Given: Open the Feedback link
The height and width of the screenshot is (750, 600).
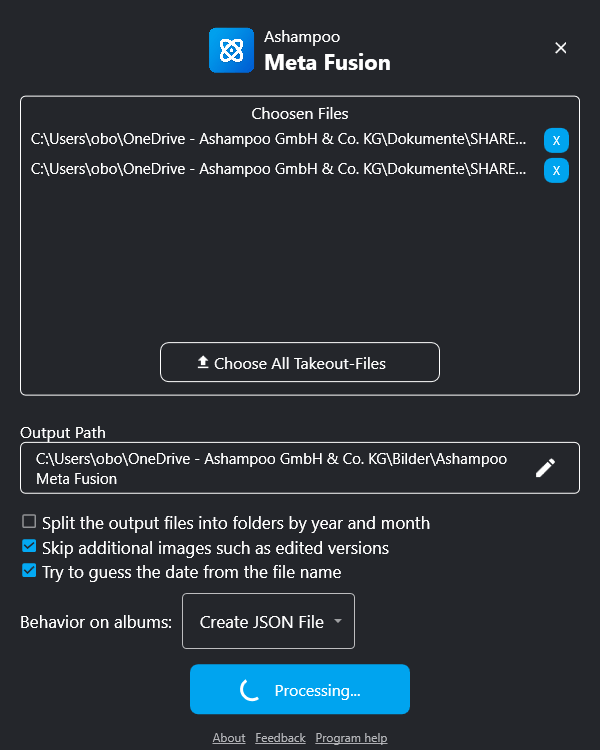Looking at the screenshot, I should [x=280, y=738].
